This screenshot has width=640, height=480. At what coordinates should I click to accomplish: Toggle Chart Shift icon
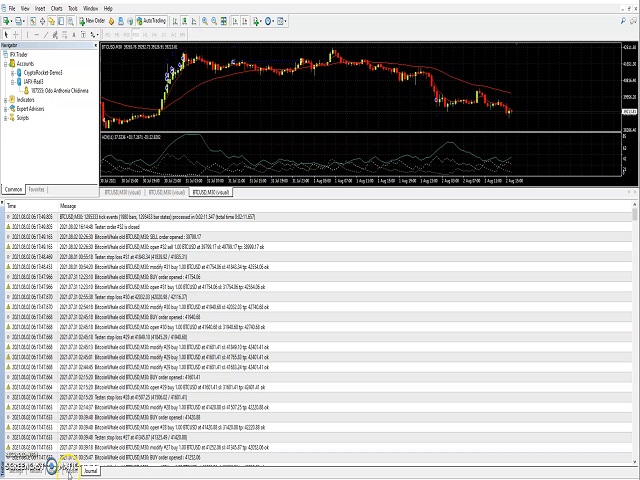(244, 21)
